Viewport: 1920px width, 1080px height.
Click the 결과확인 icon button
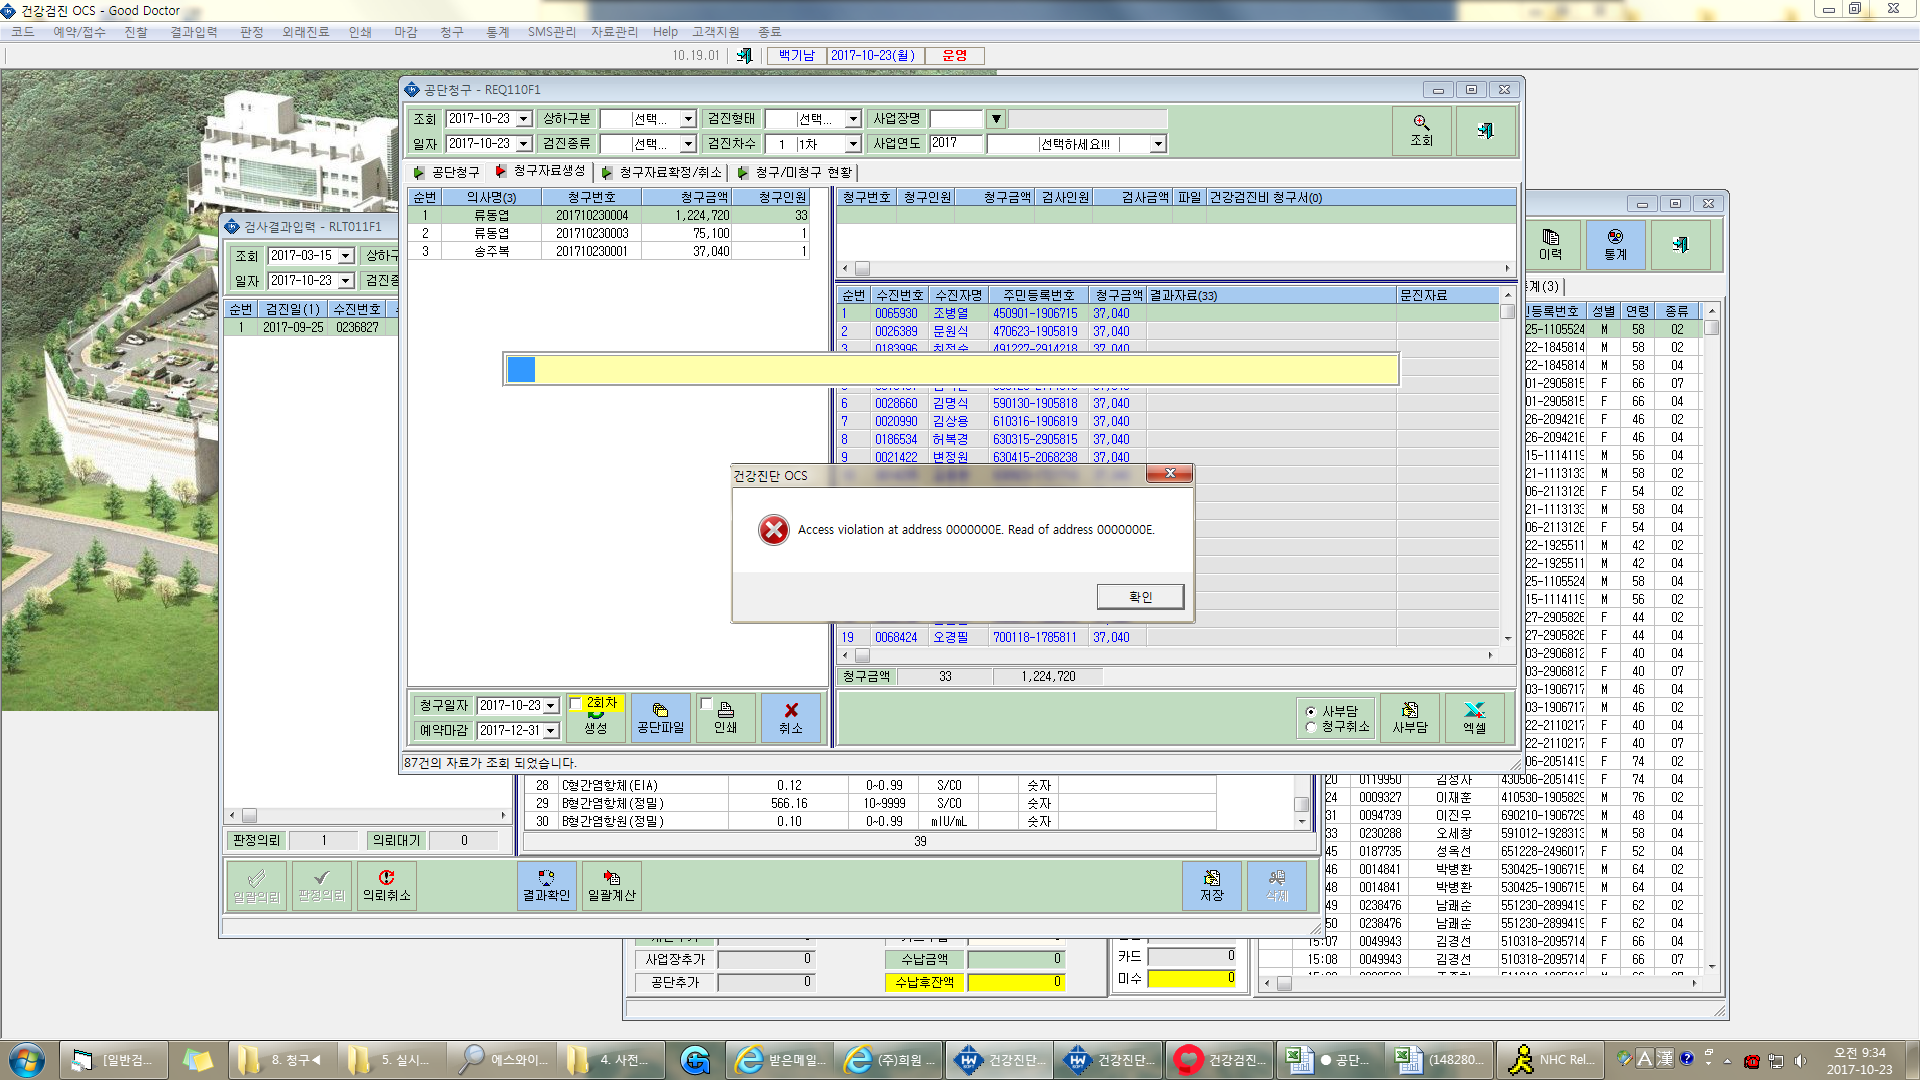coord(546,886)
